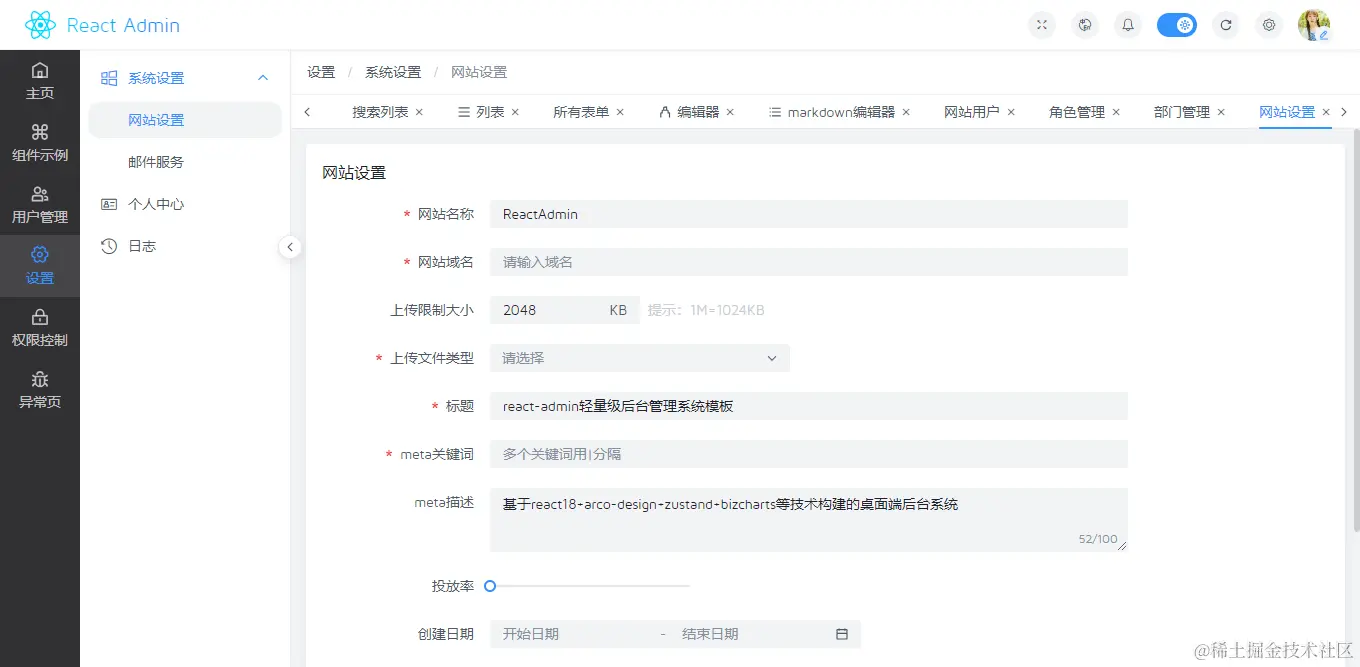This screenshot has height=667, width=1360.
Task: Click 设置 in the breadcrumb
Action: 321,71
